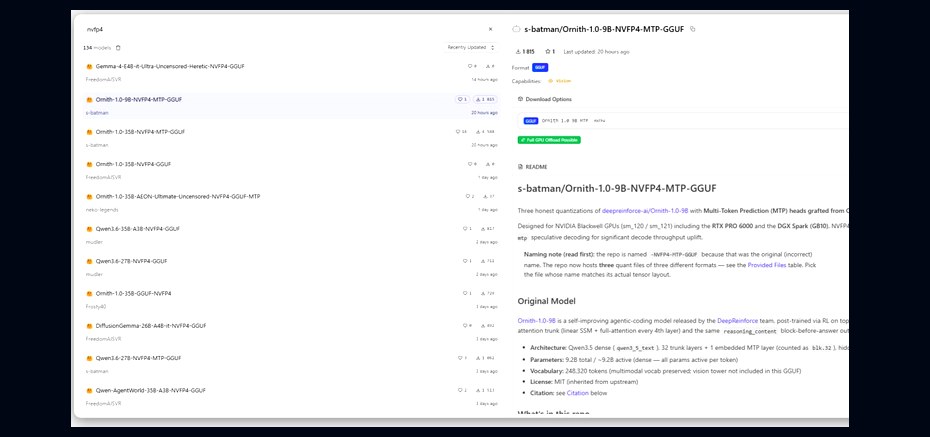The image size is (930, 437).
Task: Open deepreinforce-ai/Ornith-1.0-9B link
Action: coord(645,210)
